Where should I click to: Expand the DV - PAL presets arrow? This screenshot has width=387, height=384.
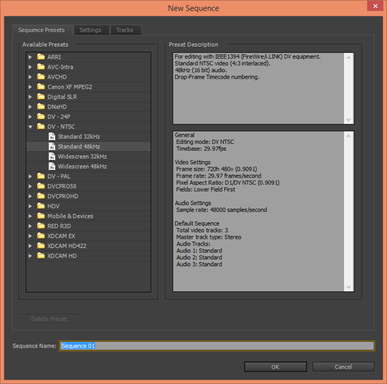pyautogui.click(x=30, y=176)
